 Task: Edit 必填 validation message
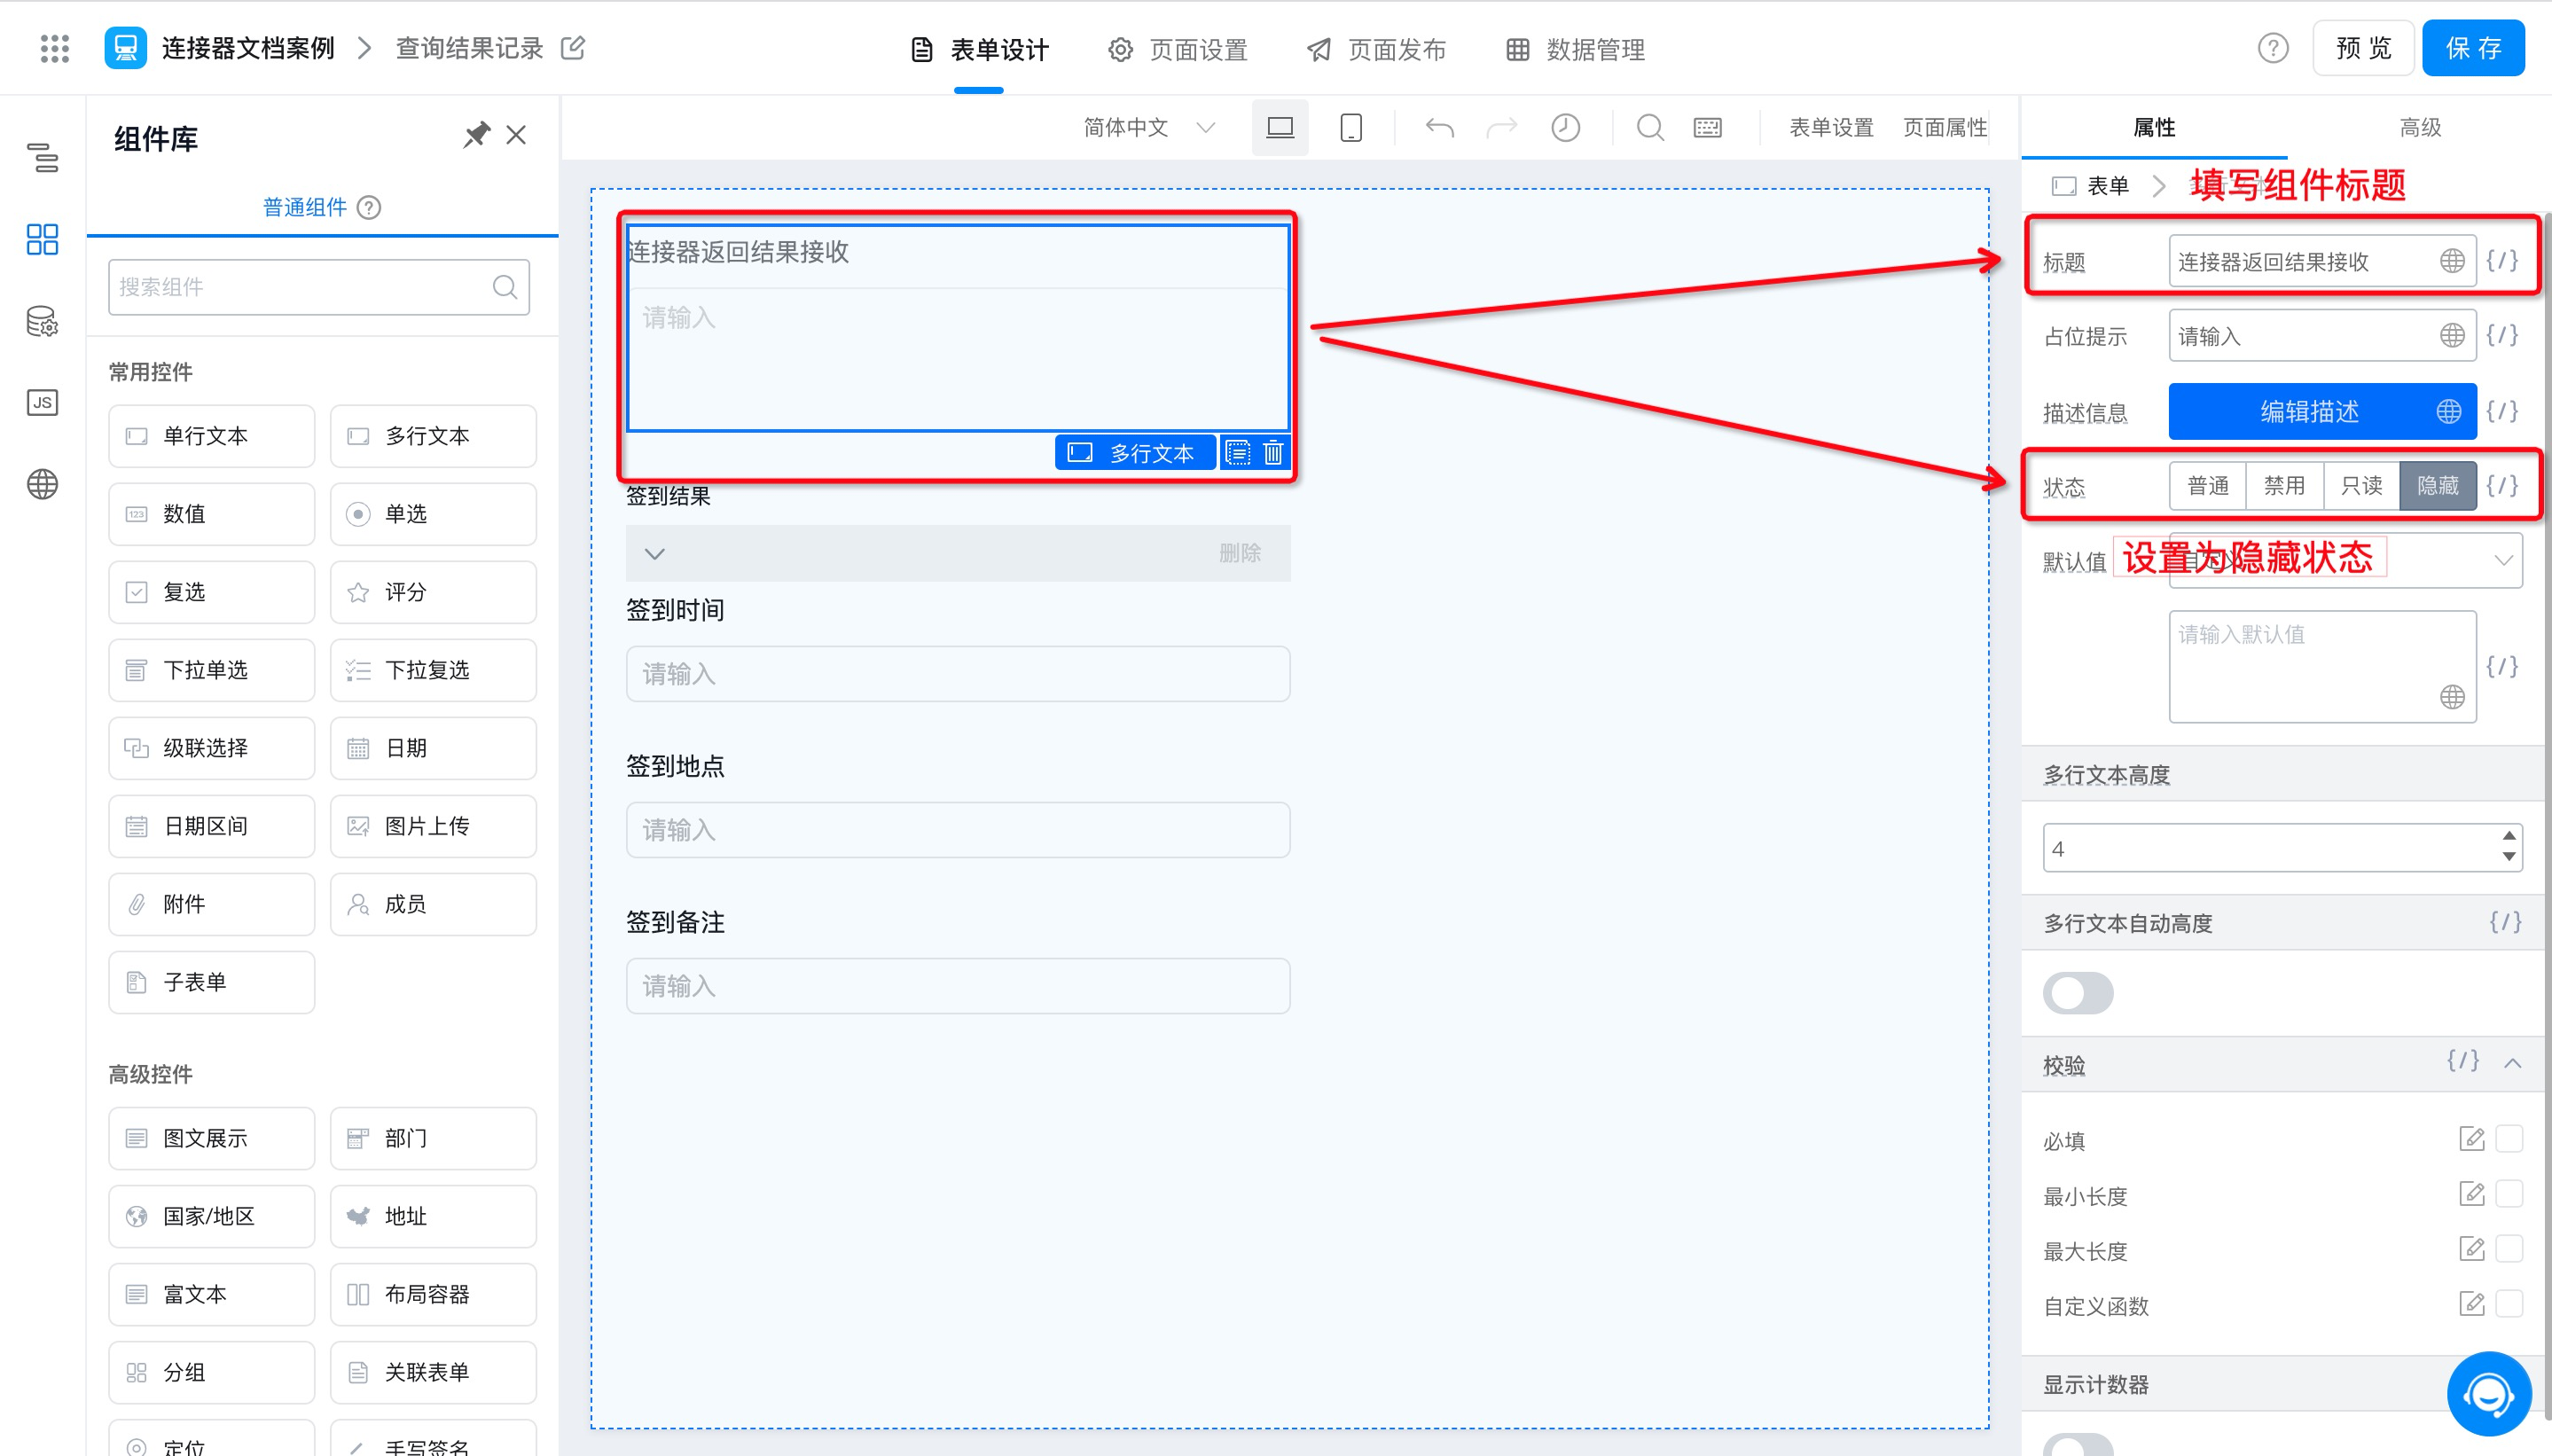pos(2471,1138)
